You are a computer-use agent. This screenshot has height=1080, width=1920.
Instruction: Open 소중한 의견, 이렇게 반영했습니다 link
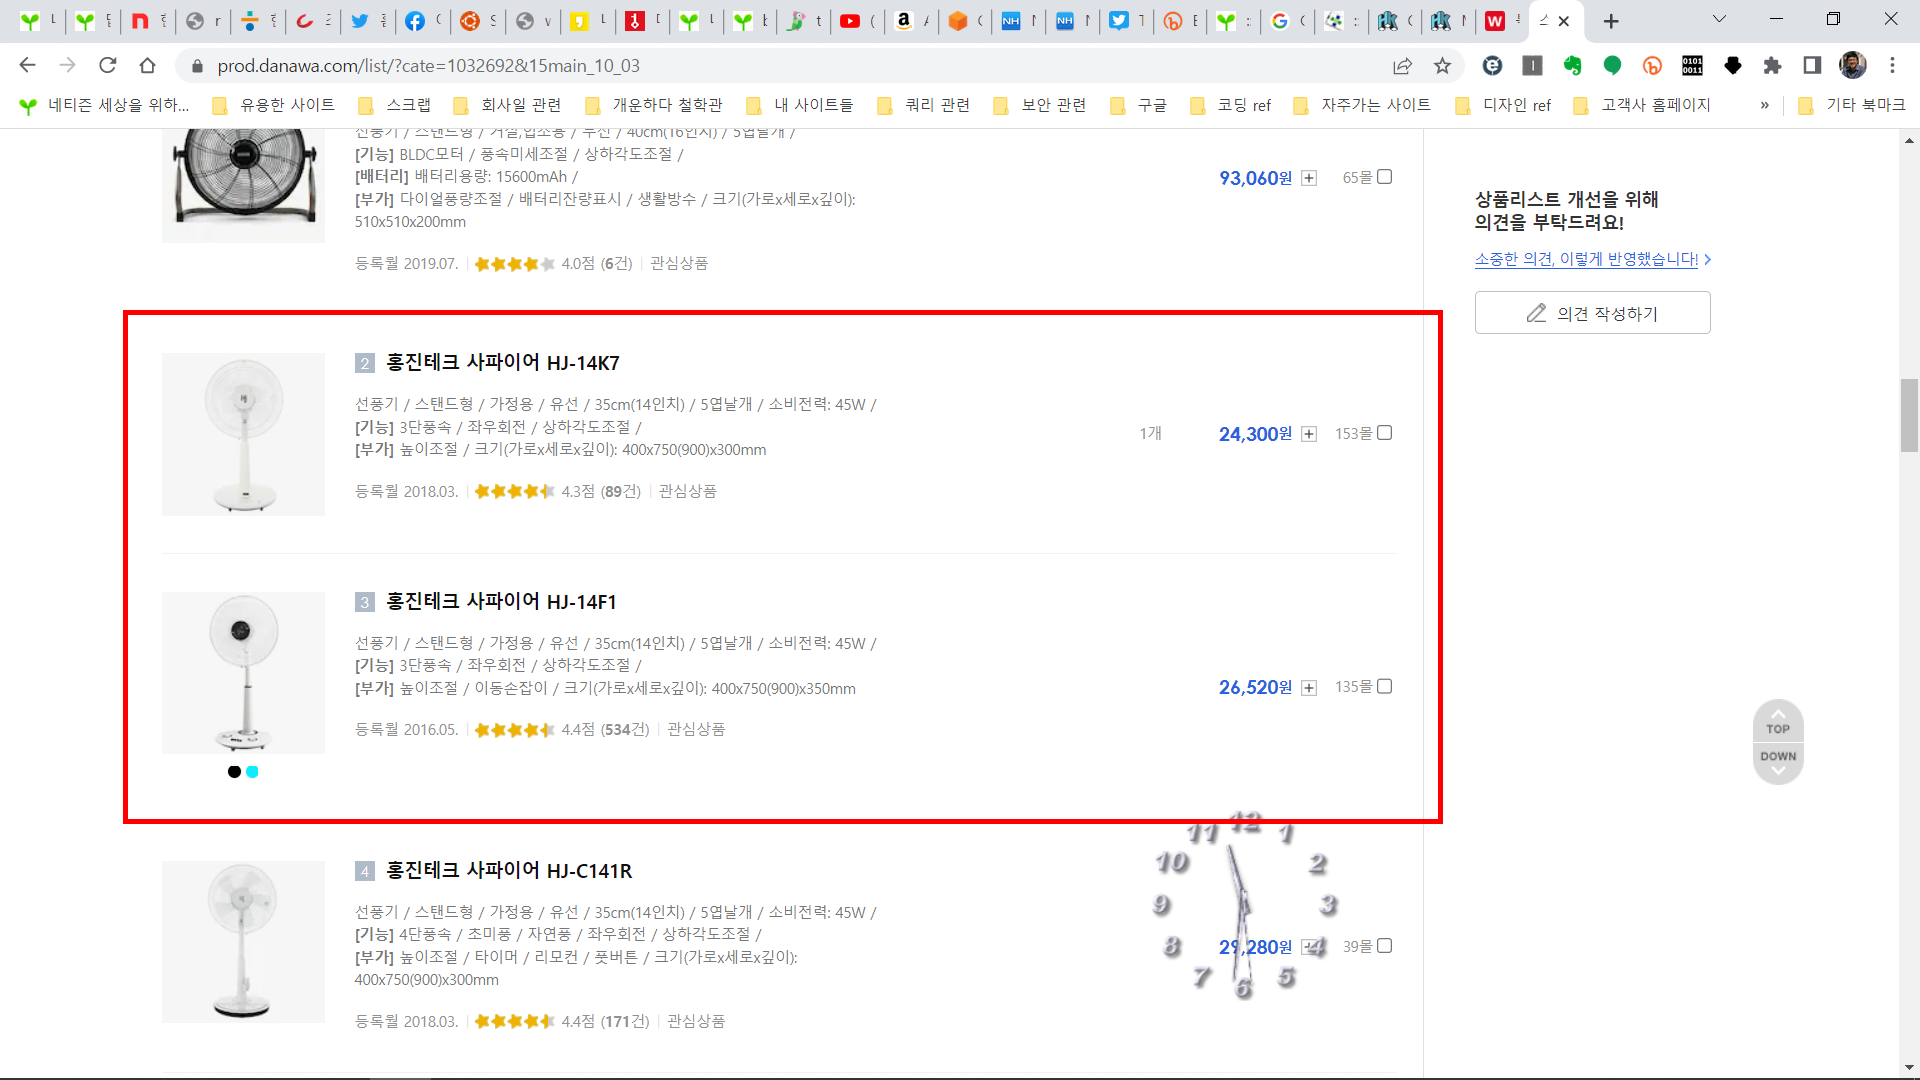1587,259
